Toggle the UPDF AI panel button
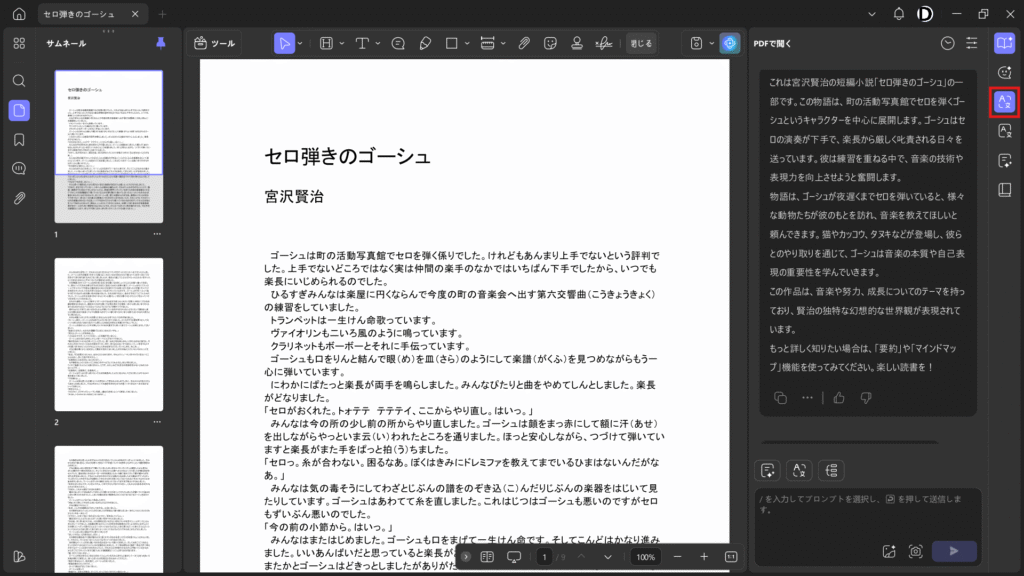The image size is (1024, 576). coord(728,43)
